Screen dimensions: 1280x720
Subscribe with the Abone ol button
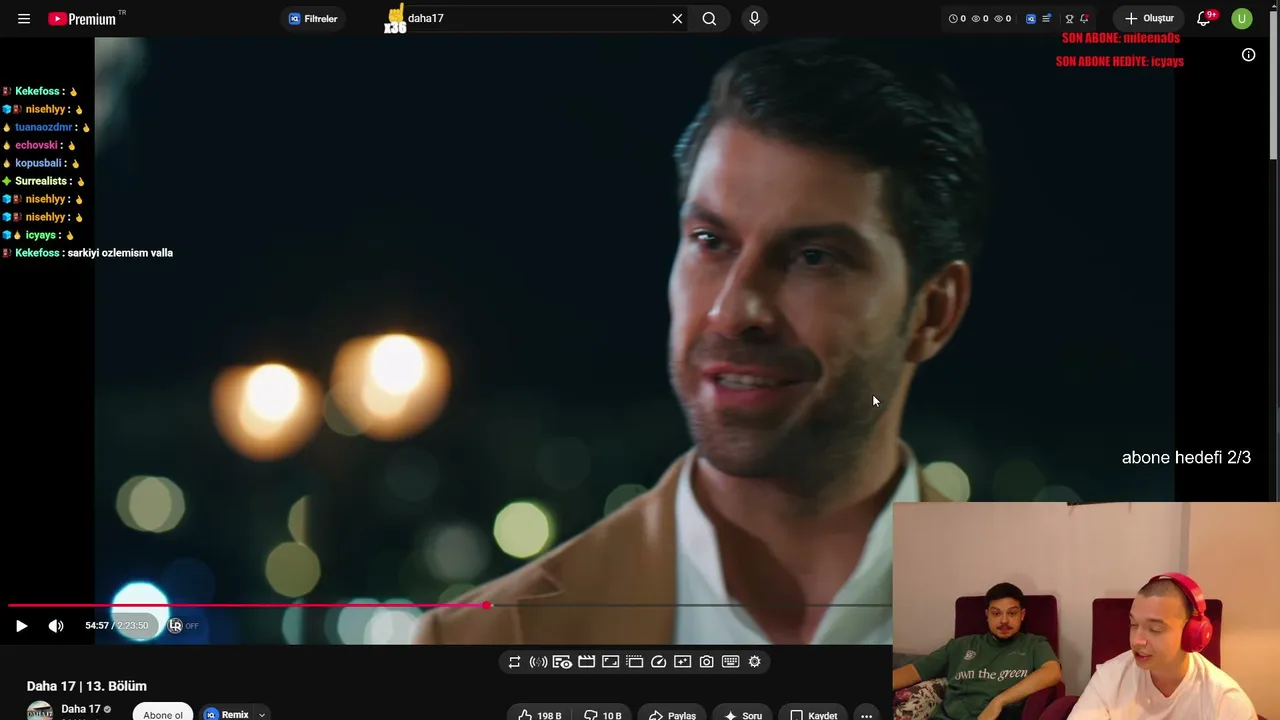(163, 713)
